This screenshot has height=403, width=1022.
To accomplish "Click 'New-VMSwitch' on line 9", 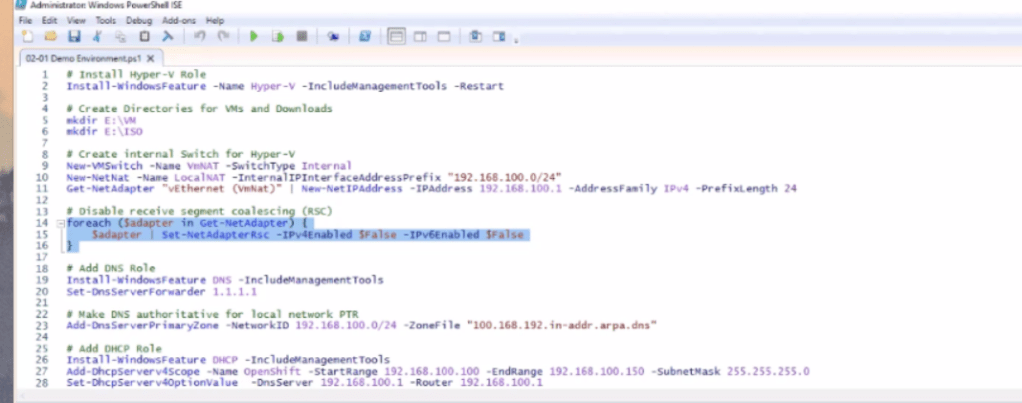I will (104, 166).
